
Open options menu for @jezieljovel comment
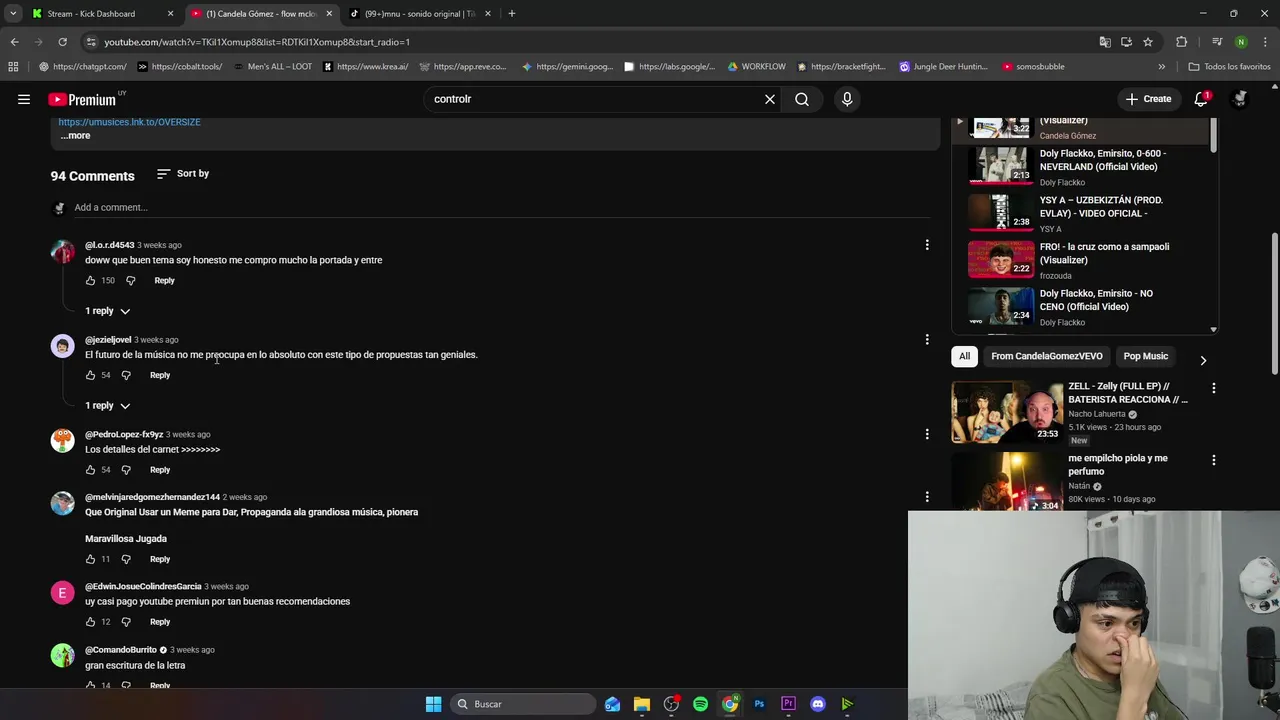pyautogui.click(x=927, y=340)
